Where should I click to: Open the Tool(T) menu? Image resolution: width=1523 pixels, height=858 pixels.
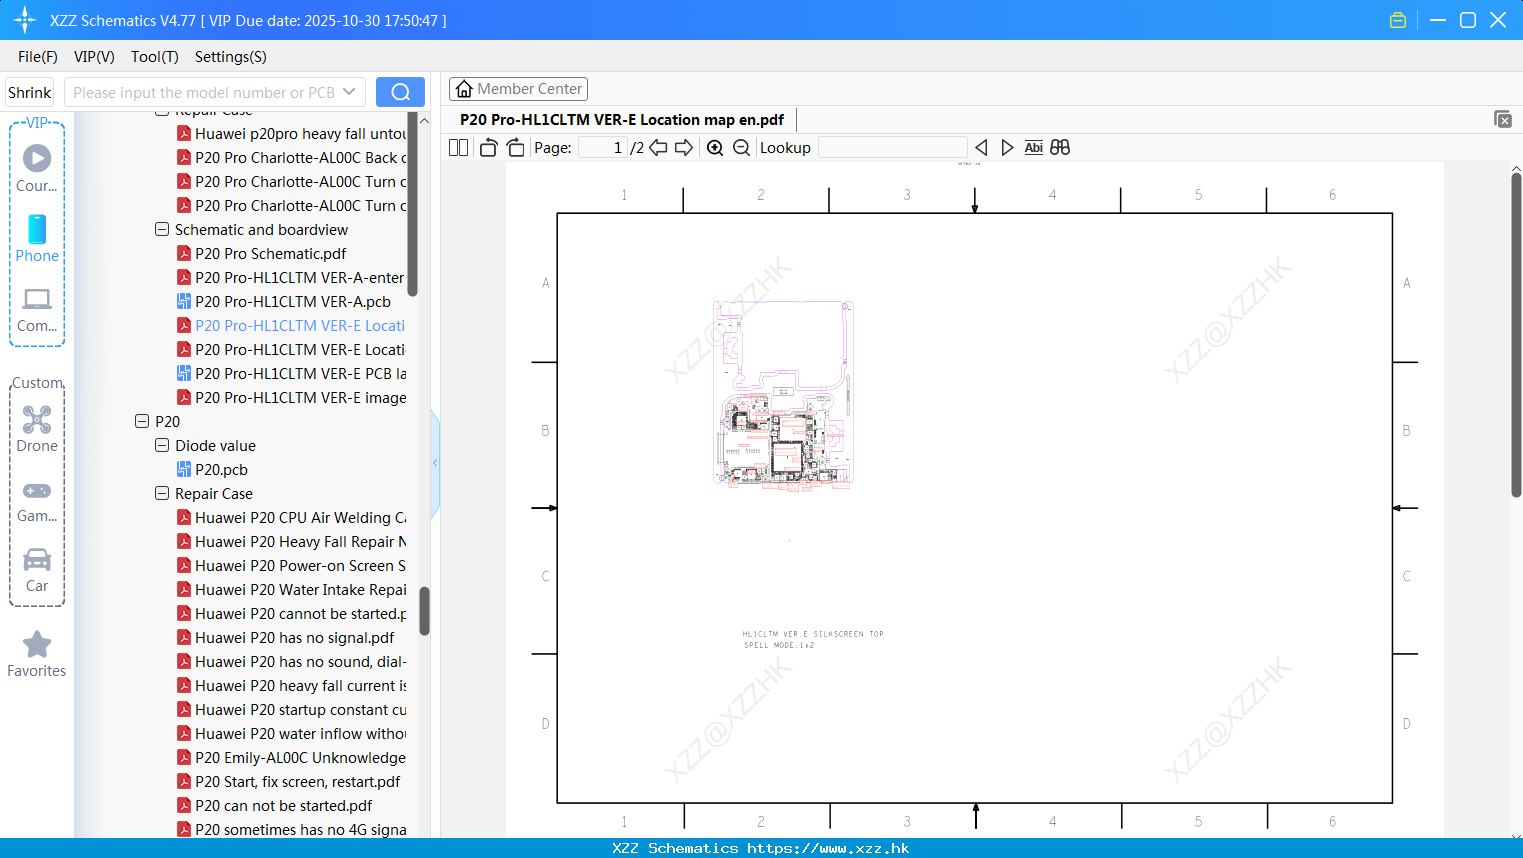coord(155,56)
